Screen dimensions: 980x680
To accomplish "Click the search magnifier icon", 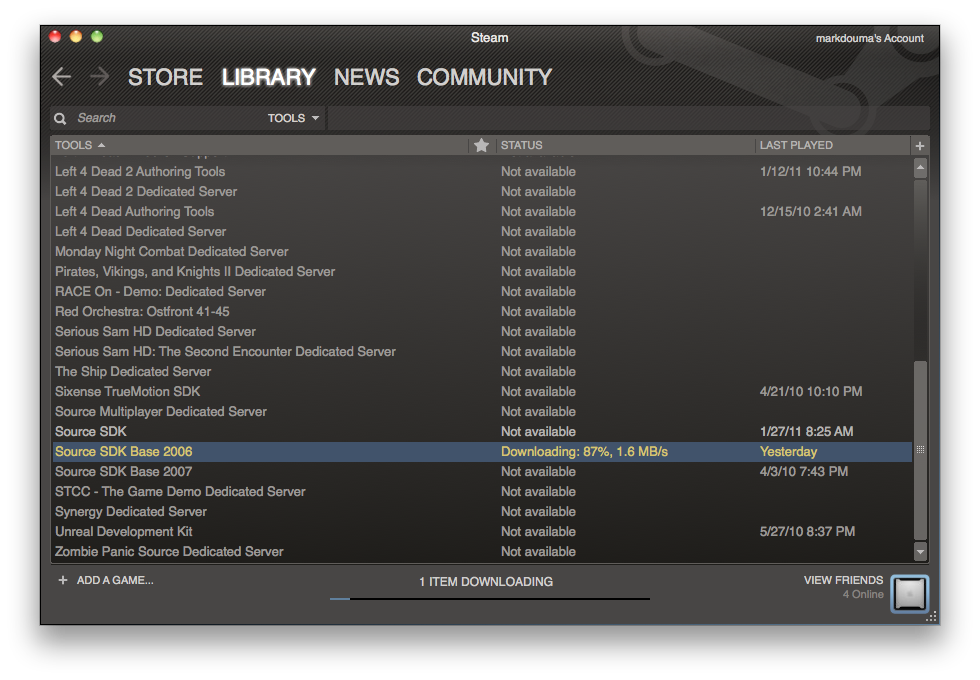I will click(x=60, y=118).
